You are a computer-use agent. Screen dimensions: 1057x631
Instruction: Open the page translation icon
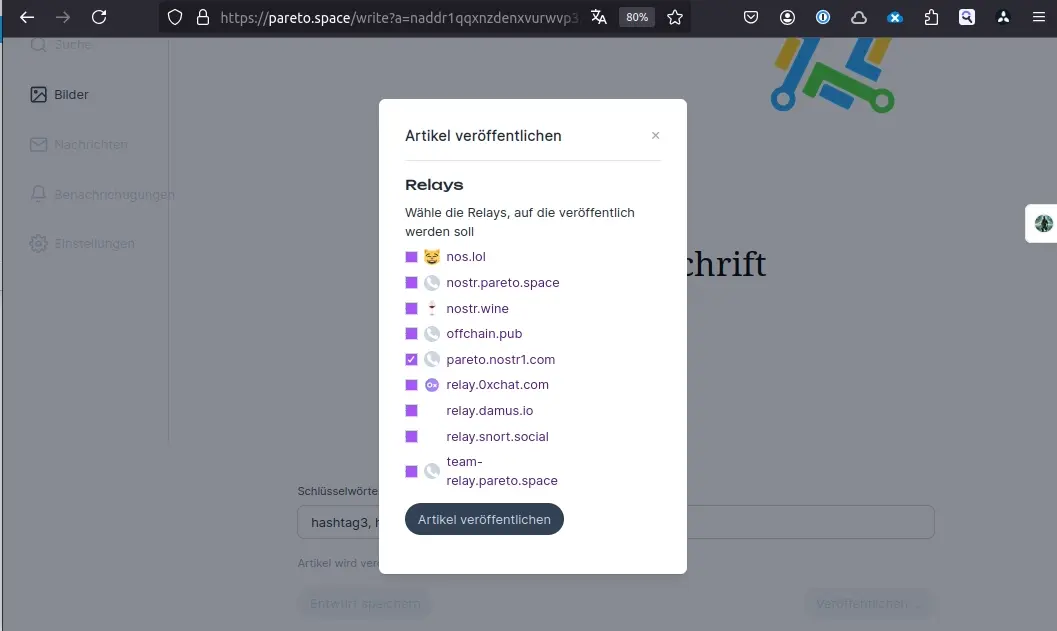(x=599, y=18)
